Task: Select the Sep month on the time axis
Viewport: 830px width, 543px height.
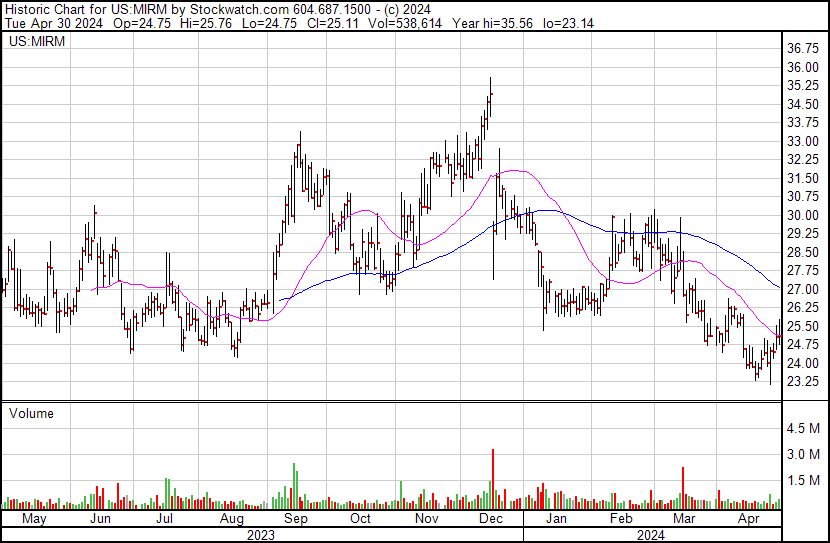Action: coord(294,519)
